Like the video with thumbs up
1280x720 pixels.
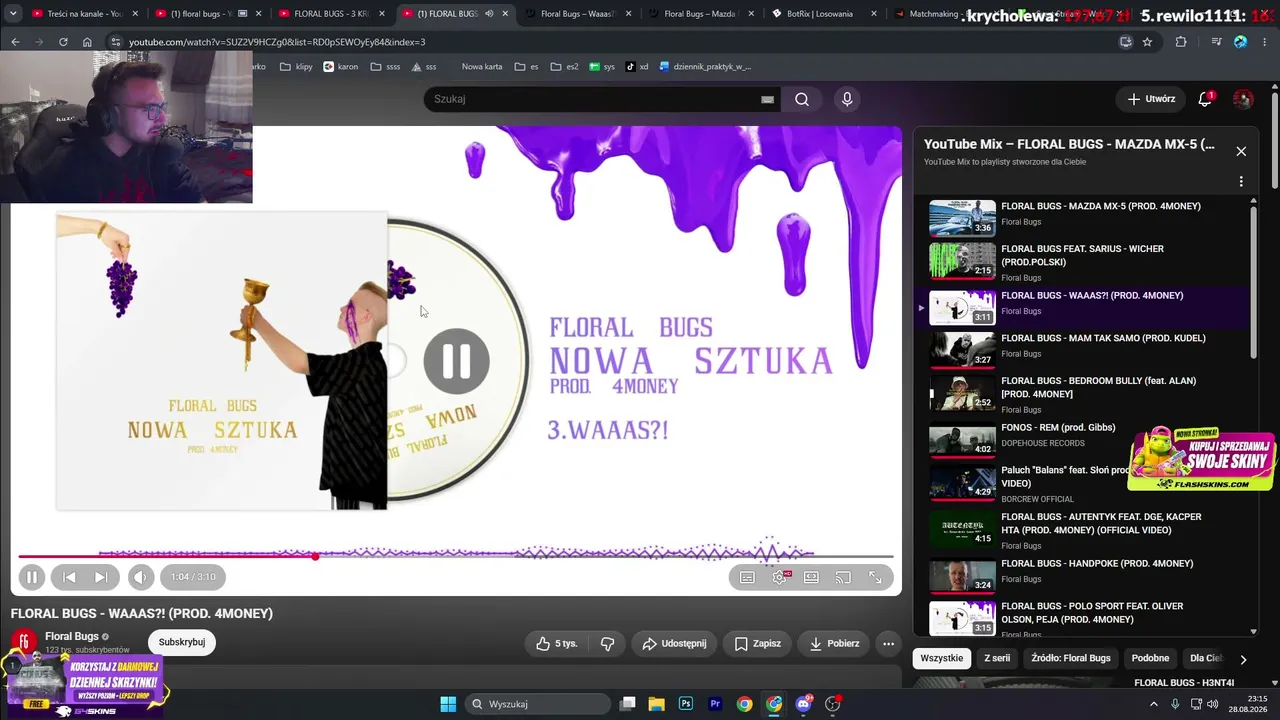tap(556, 644)
